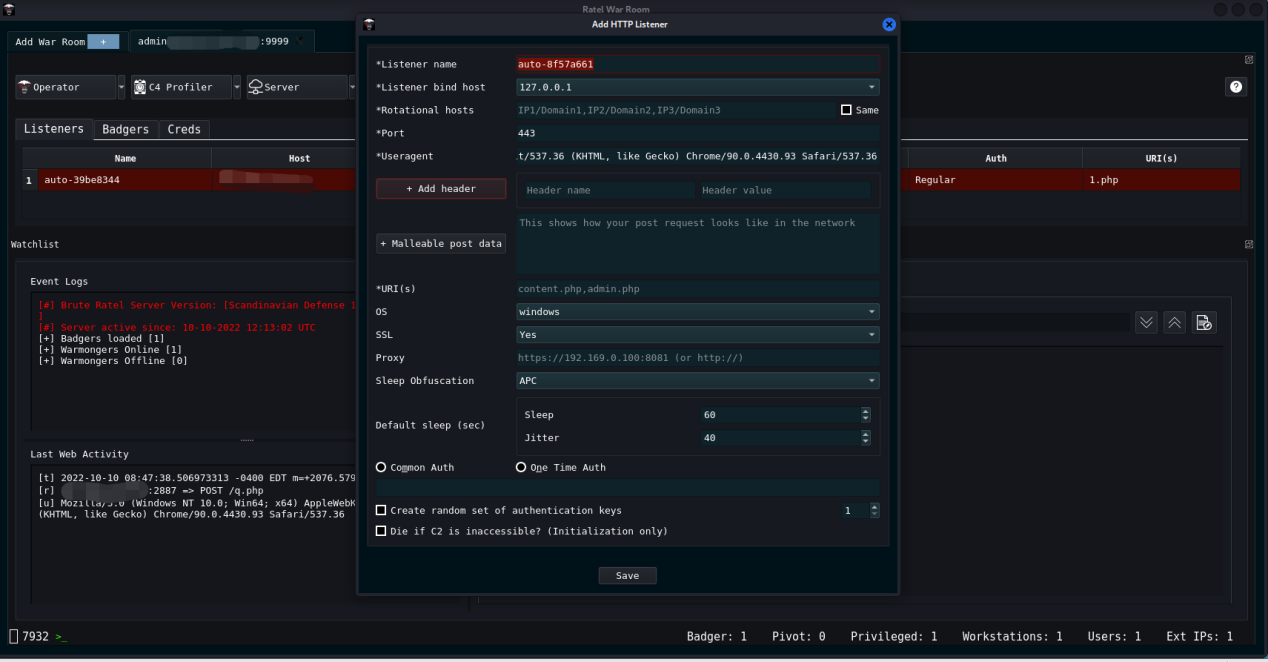Image resolution: width=1268 pixels, height=662 pixels.
Task: Click the 1.php cell in listeners table
Action: [1161, 180]
